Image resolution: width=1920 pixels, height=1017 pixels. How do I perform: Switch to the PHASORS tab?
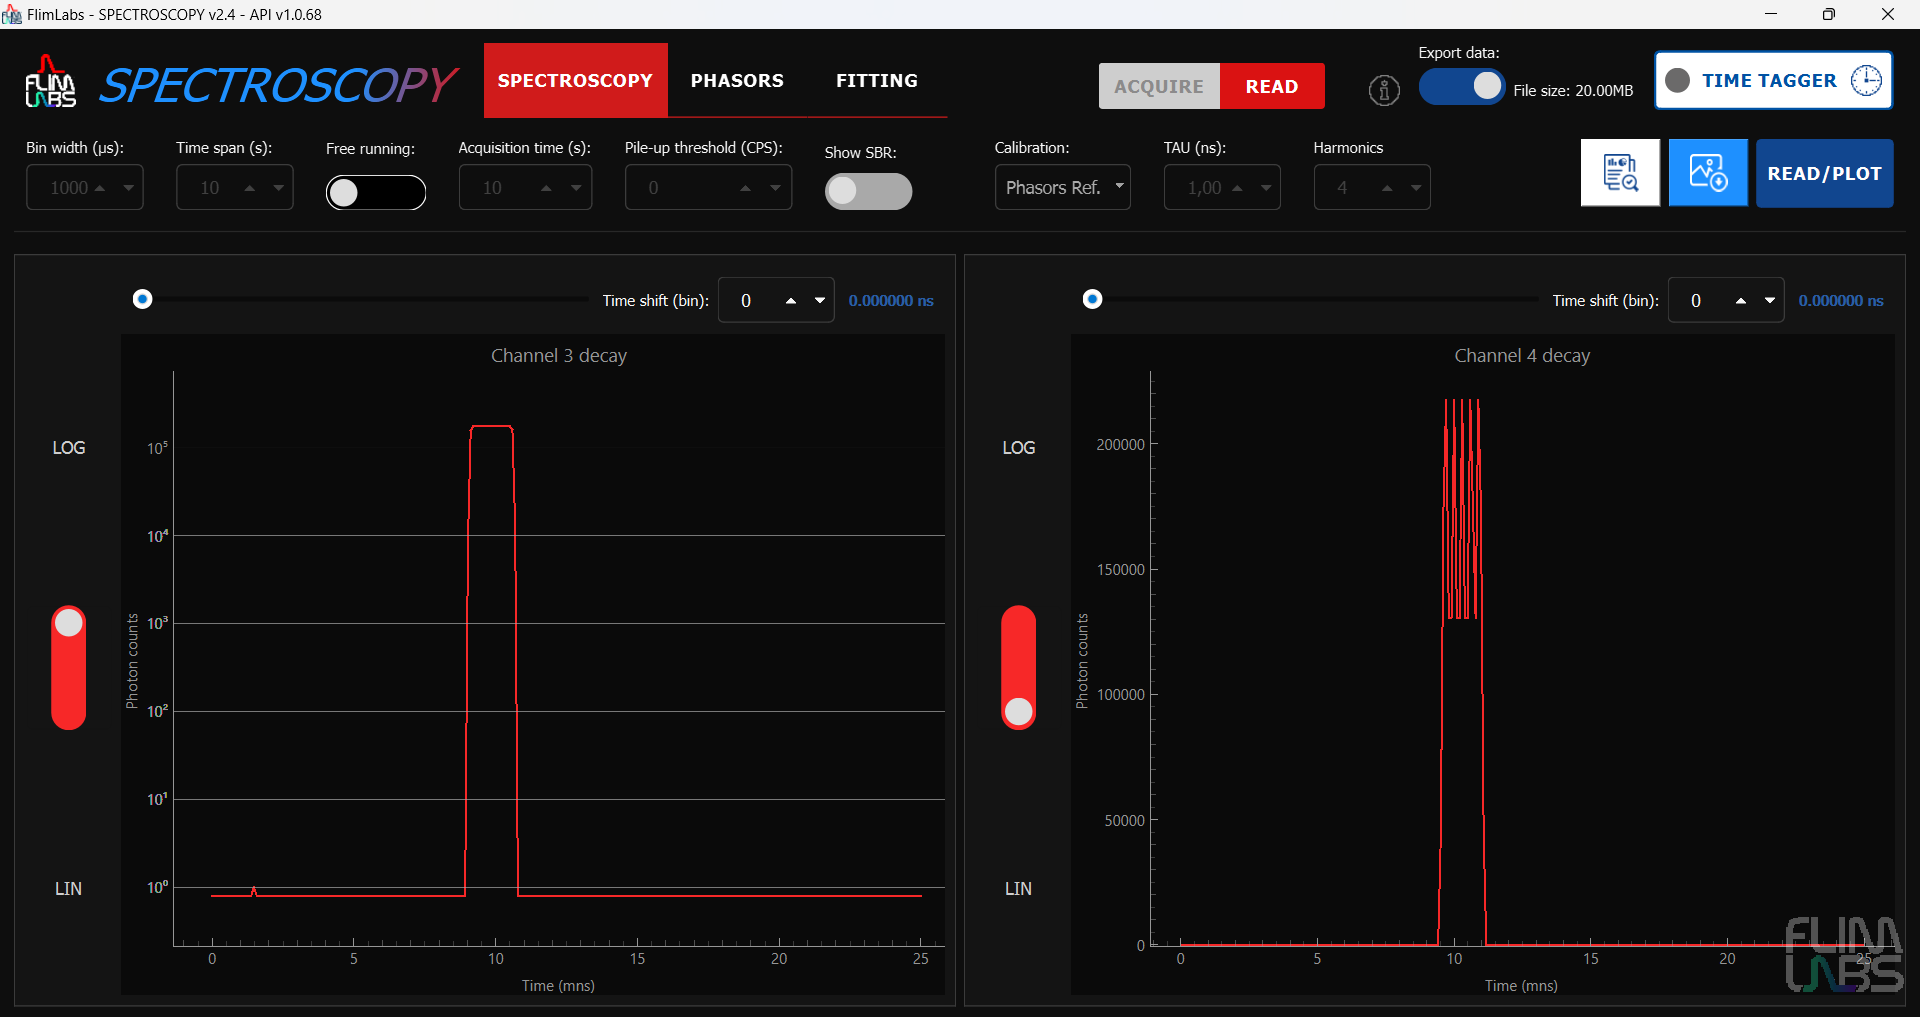[x=737, y=80]
